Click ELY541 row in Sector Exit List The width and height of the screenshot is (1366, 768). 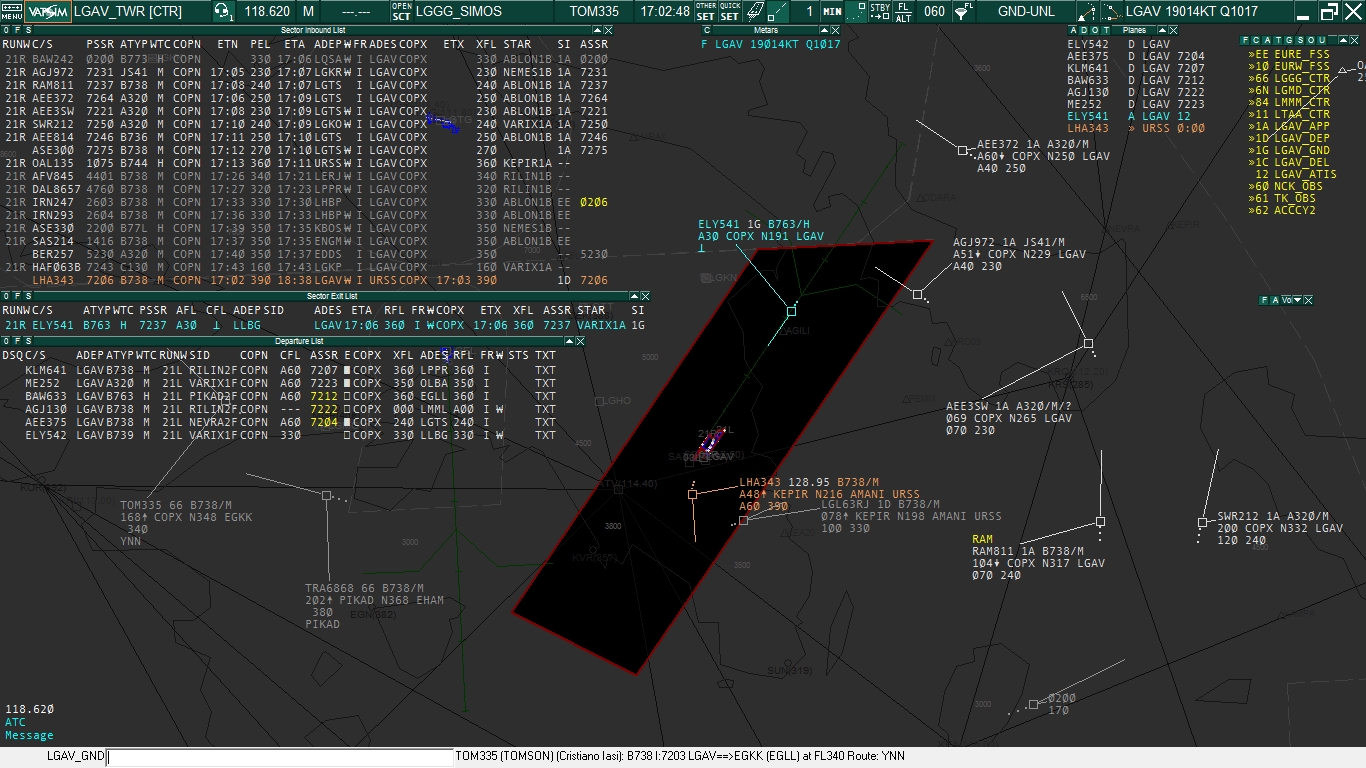(x=325, y=325)
